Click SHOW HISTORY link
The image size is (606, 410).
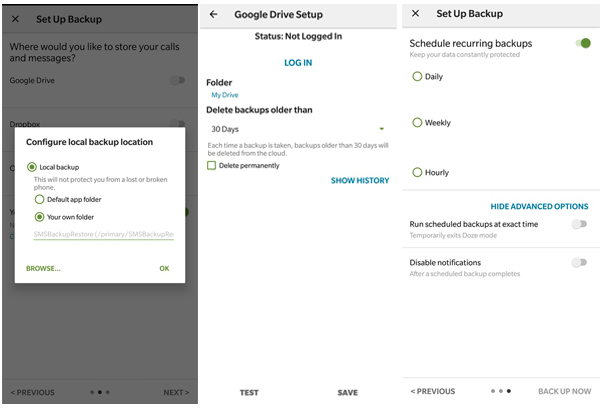click(360, 180)
